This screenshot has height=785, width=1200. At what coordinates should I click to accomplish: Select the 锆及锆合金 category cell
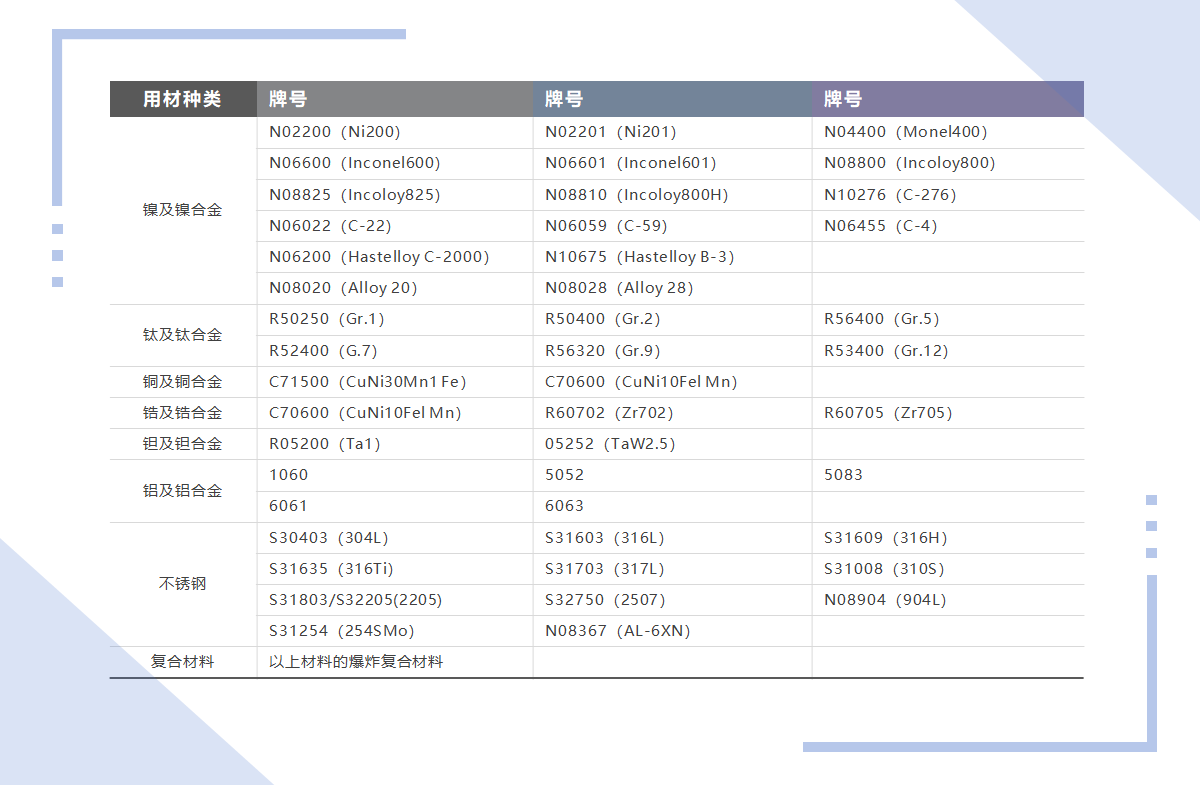click(x=183, y=413)
